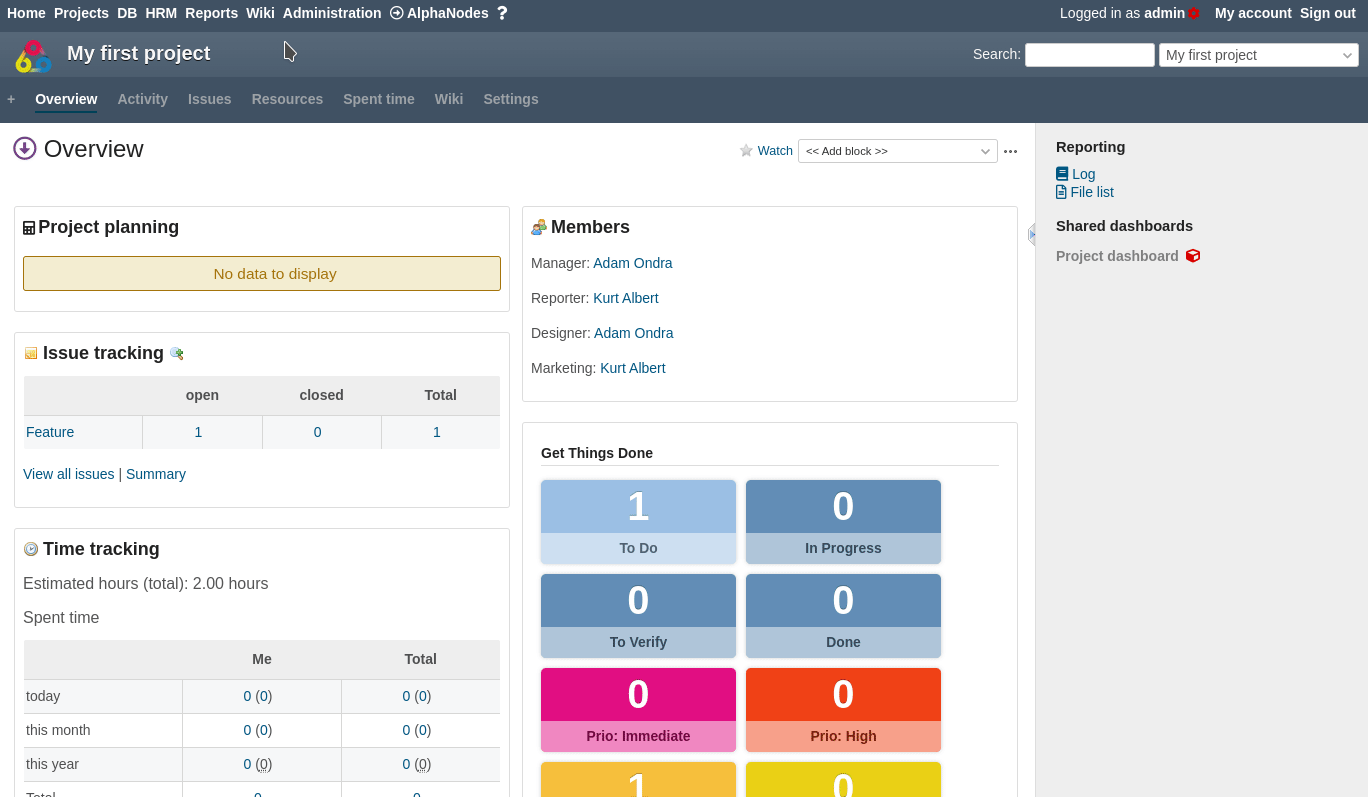
Task: Click the Project dashboard cube icon
Action: (x=1193, y=255)
